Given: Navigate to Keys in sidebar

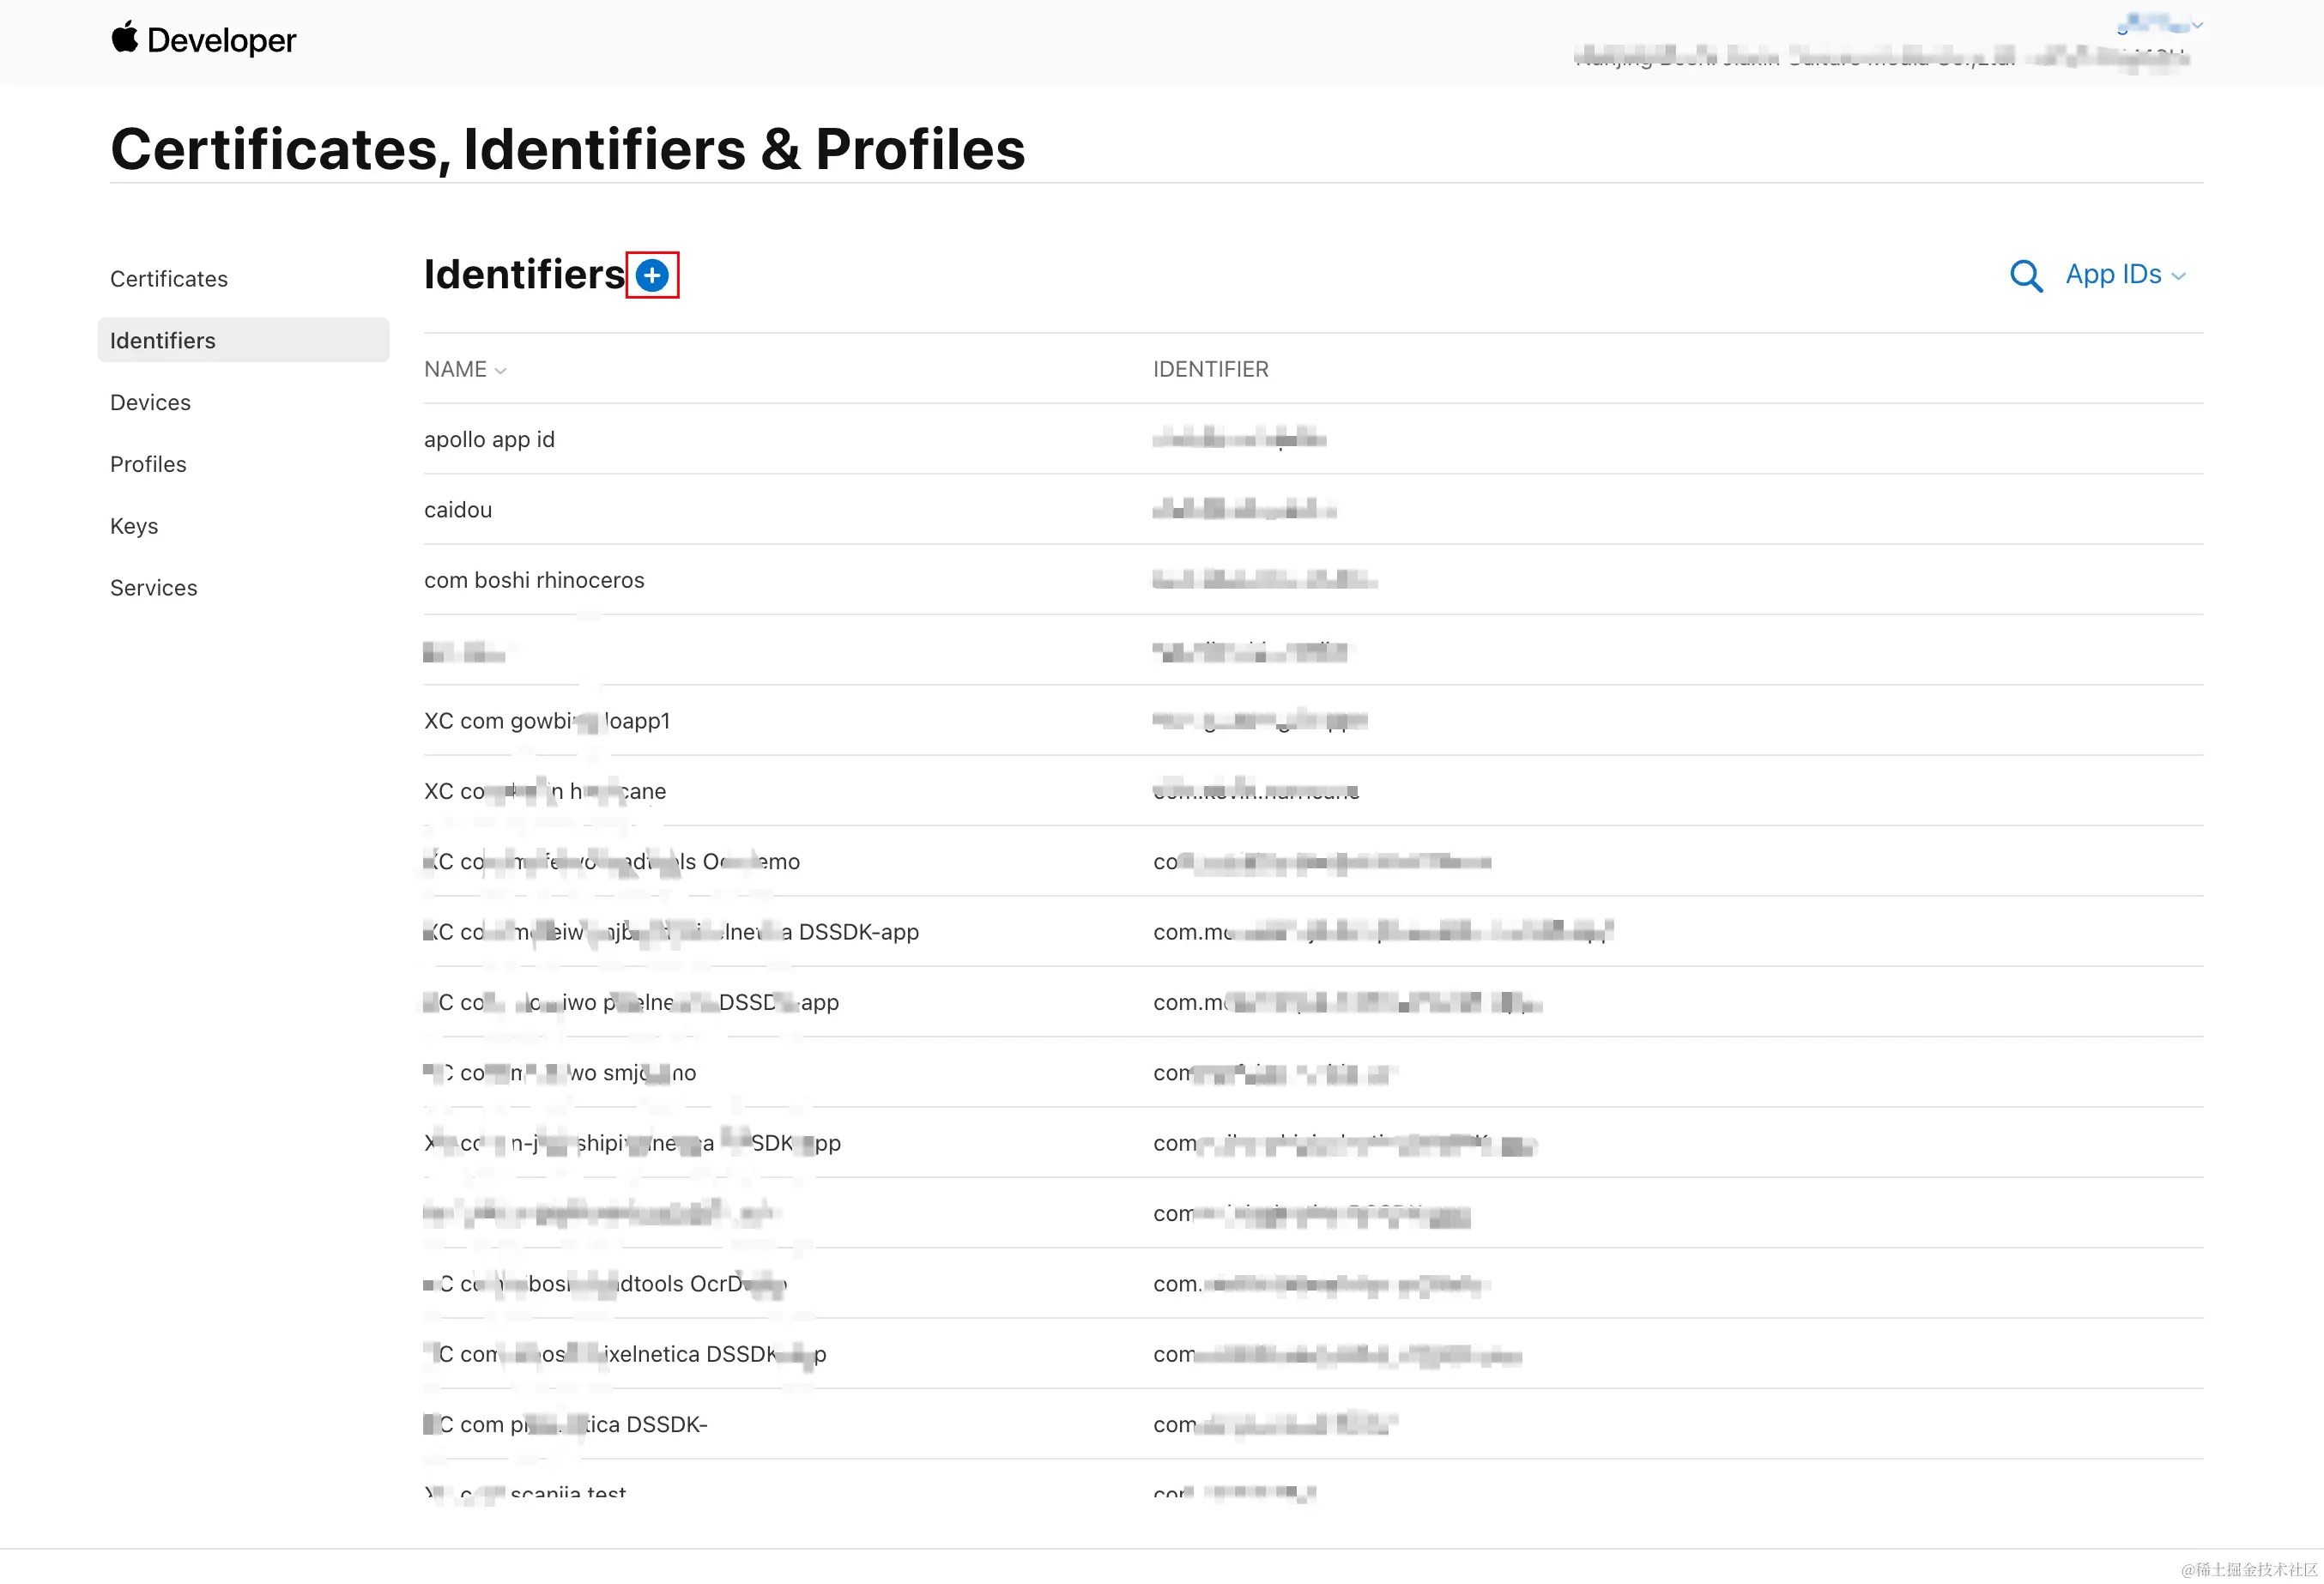Looking at the screenshot, I should coord(134,526).
